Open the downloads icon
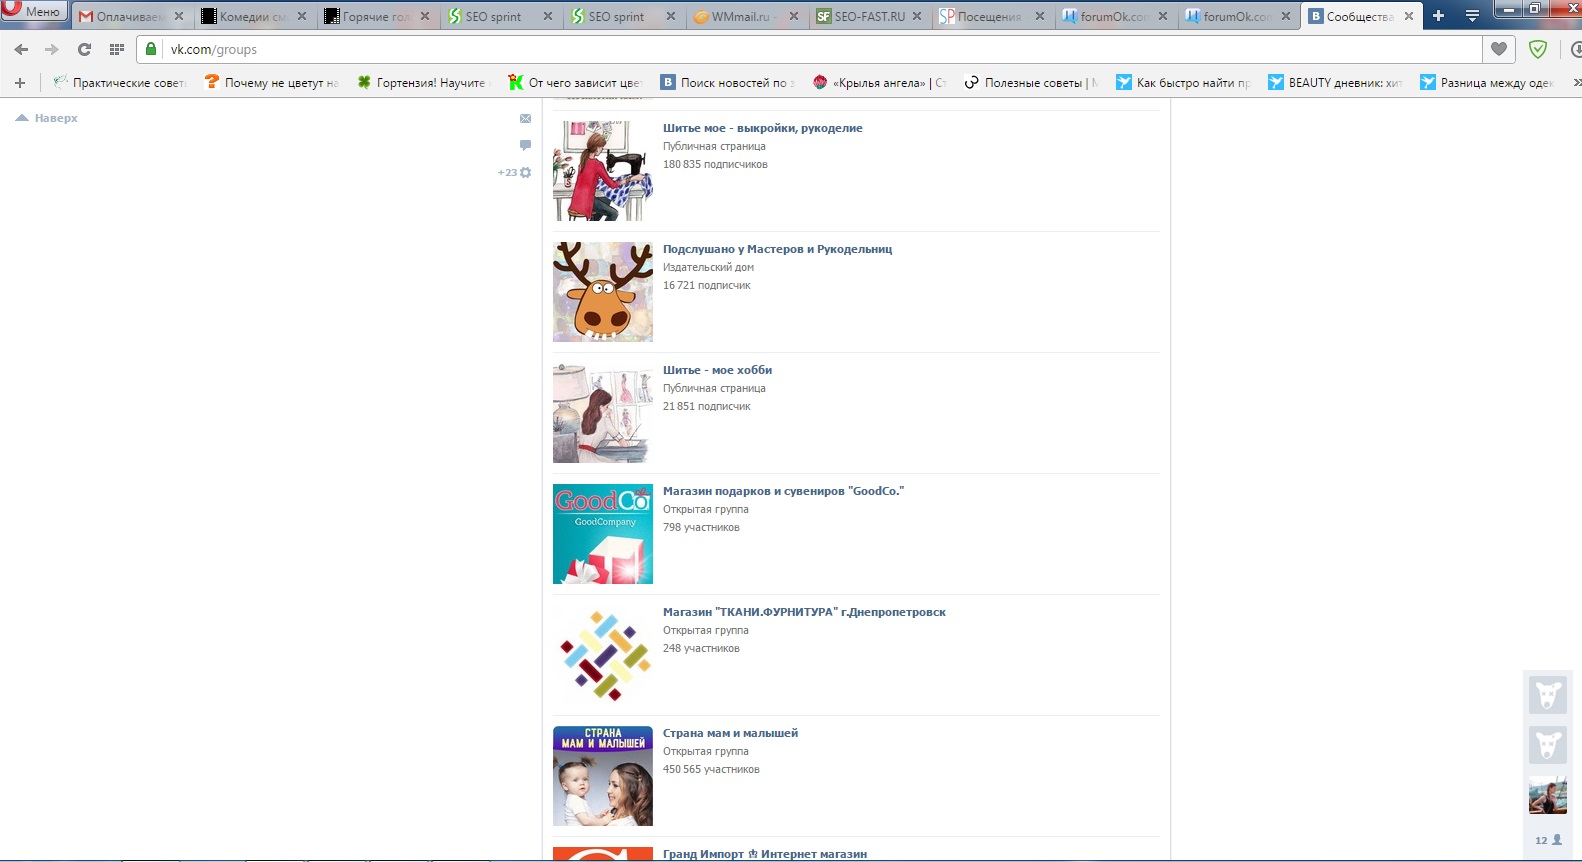1582x862 pixels. pyautogui.click(x=1575, y=49)
